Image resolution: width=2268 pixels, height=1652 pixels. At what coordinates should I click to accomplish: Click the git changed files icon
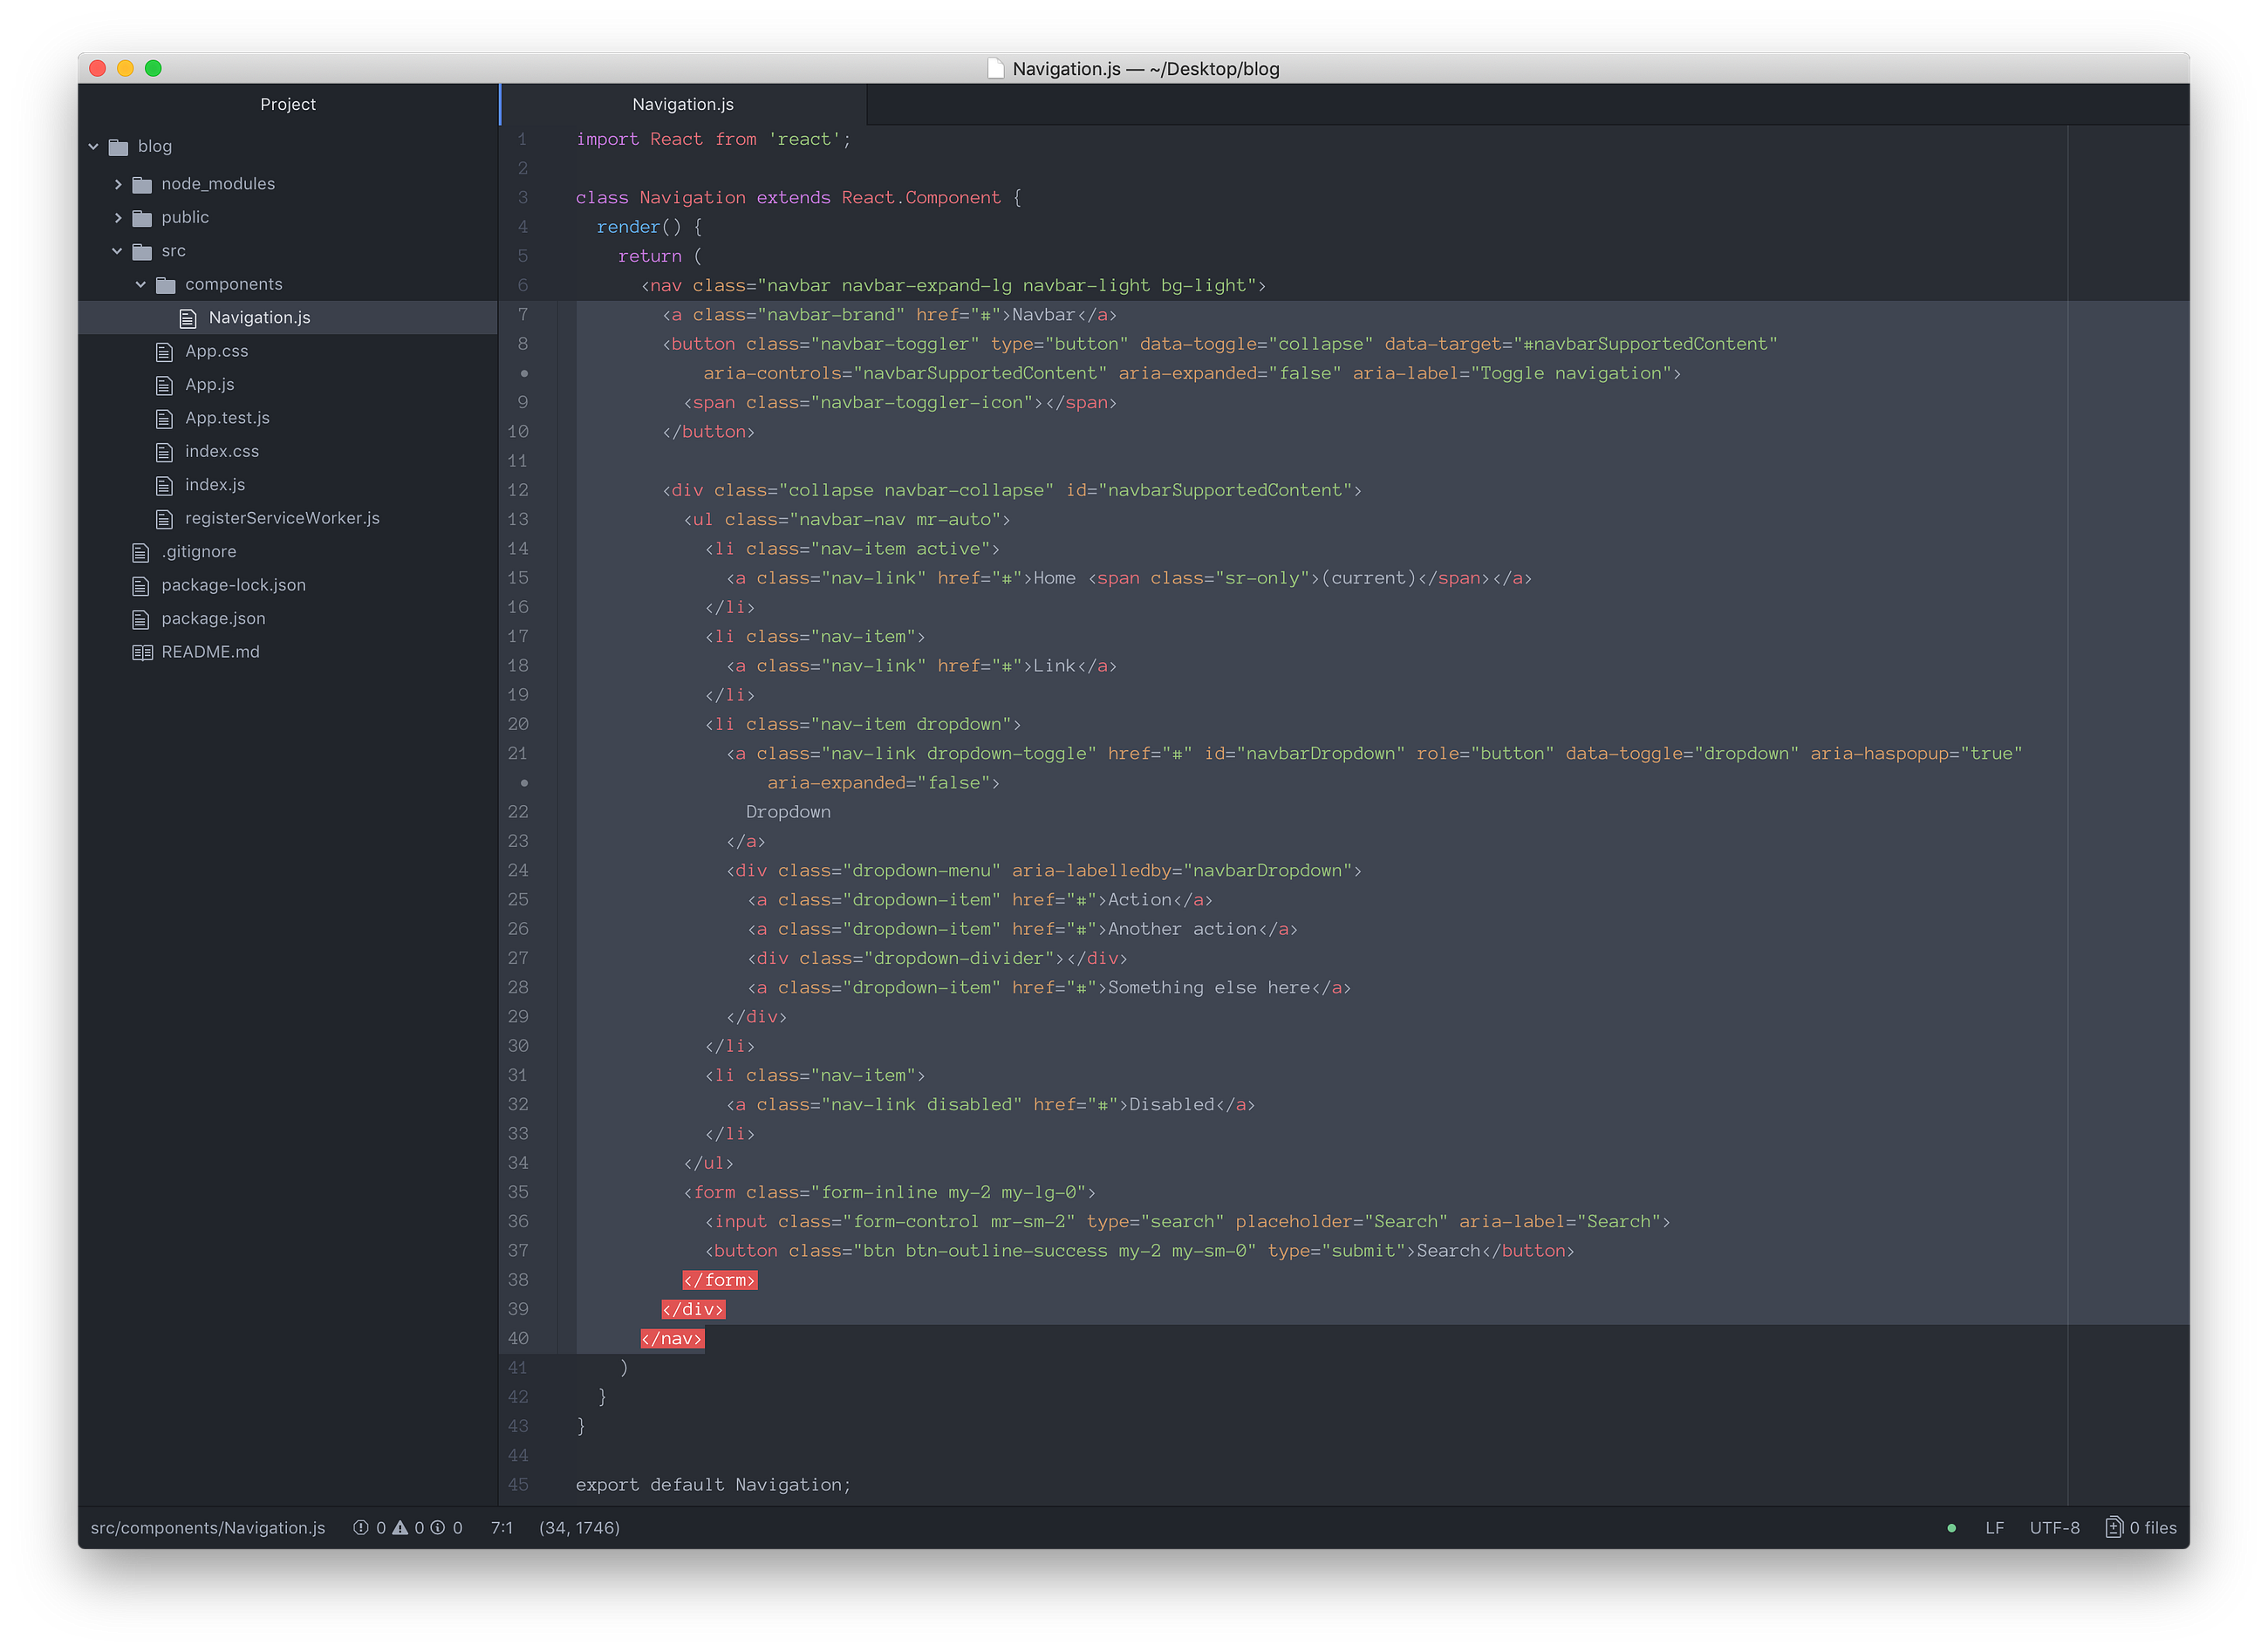coord(2113,1527)
